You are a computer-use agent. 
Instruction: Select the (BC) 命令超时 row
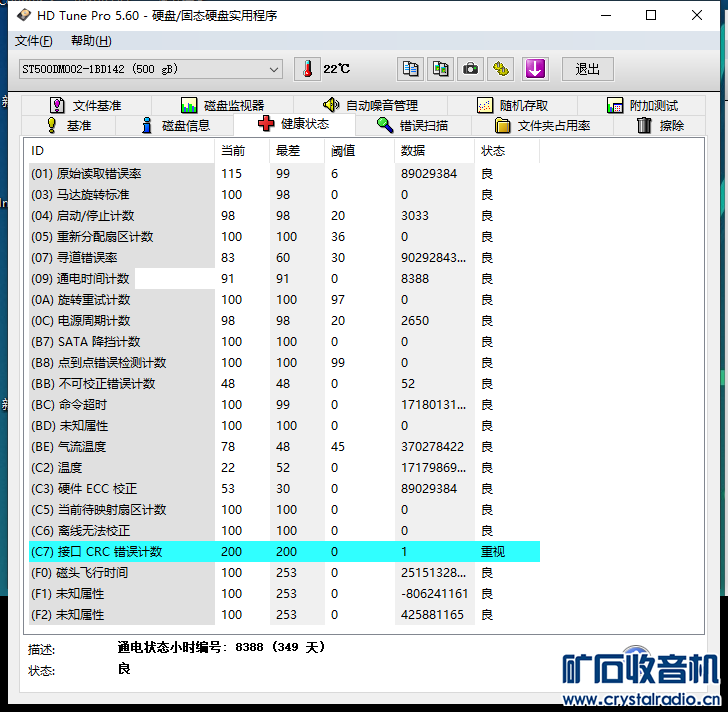[284, 405]
